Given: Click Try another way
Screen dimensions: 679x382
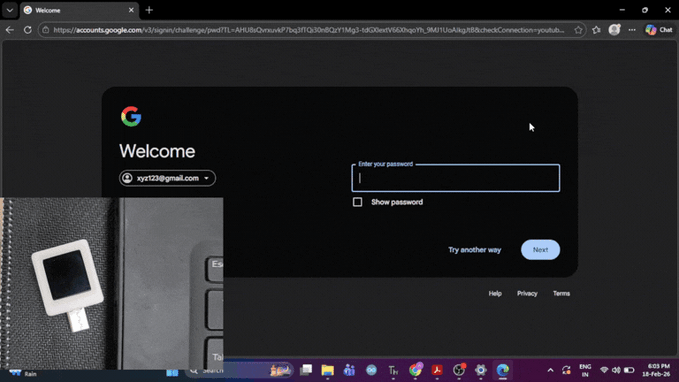Looking at the screenshot, I should pyautogui.click(x=475, y=250).
